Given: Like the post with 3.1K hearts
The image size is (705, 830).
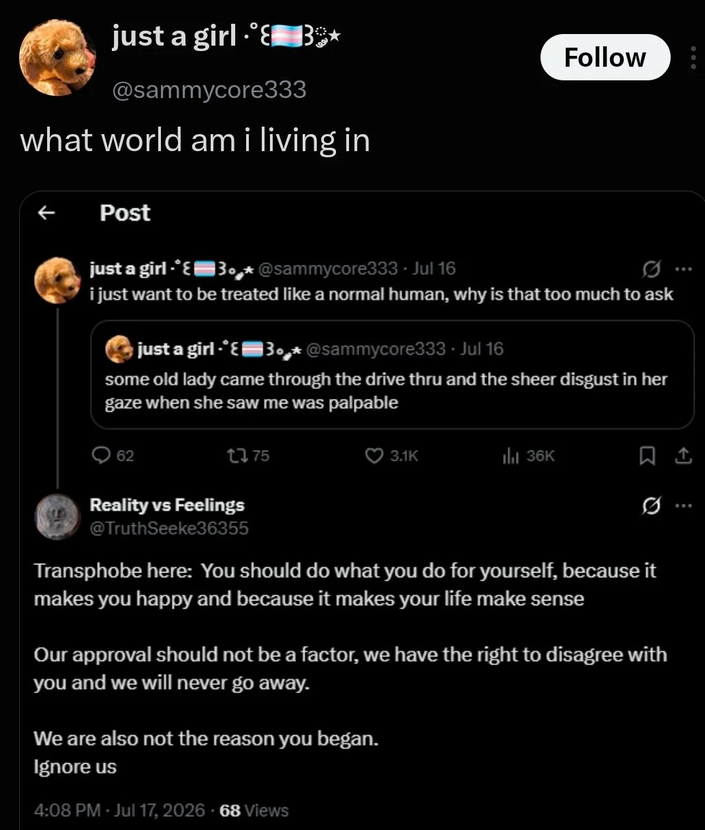Looking at the screenshot, I should [x=374, y=455].
